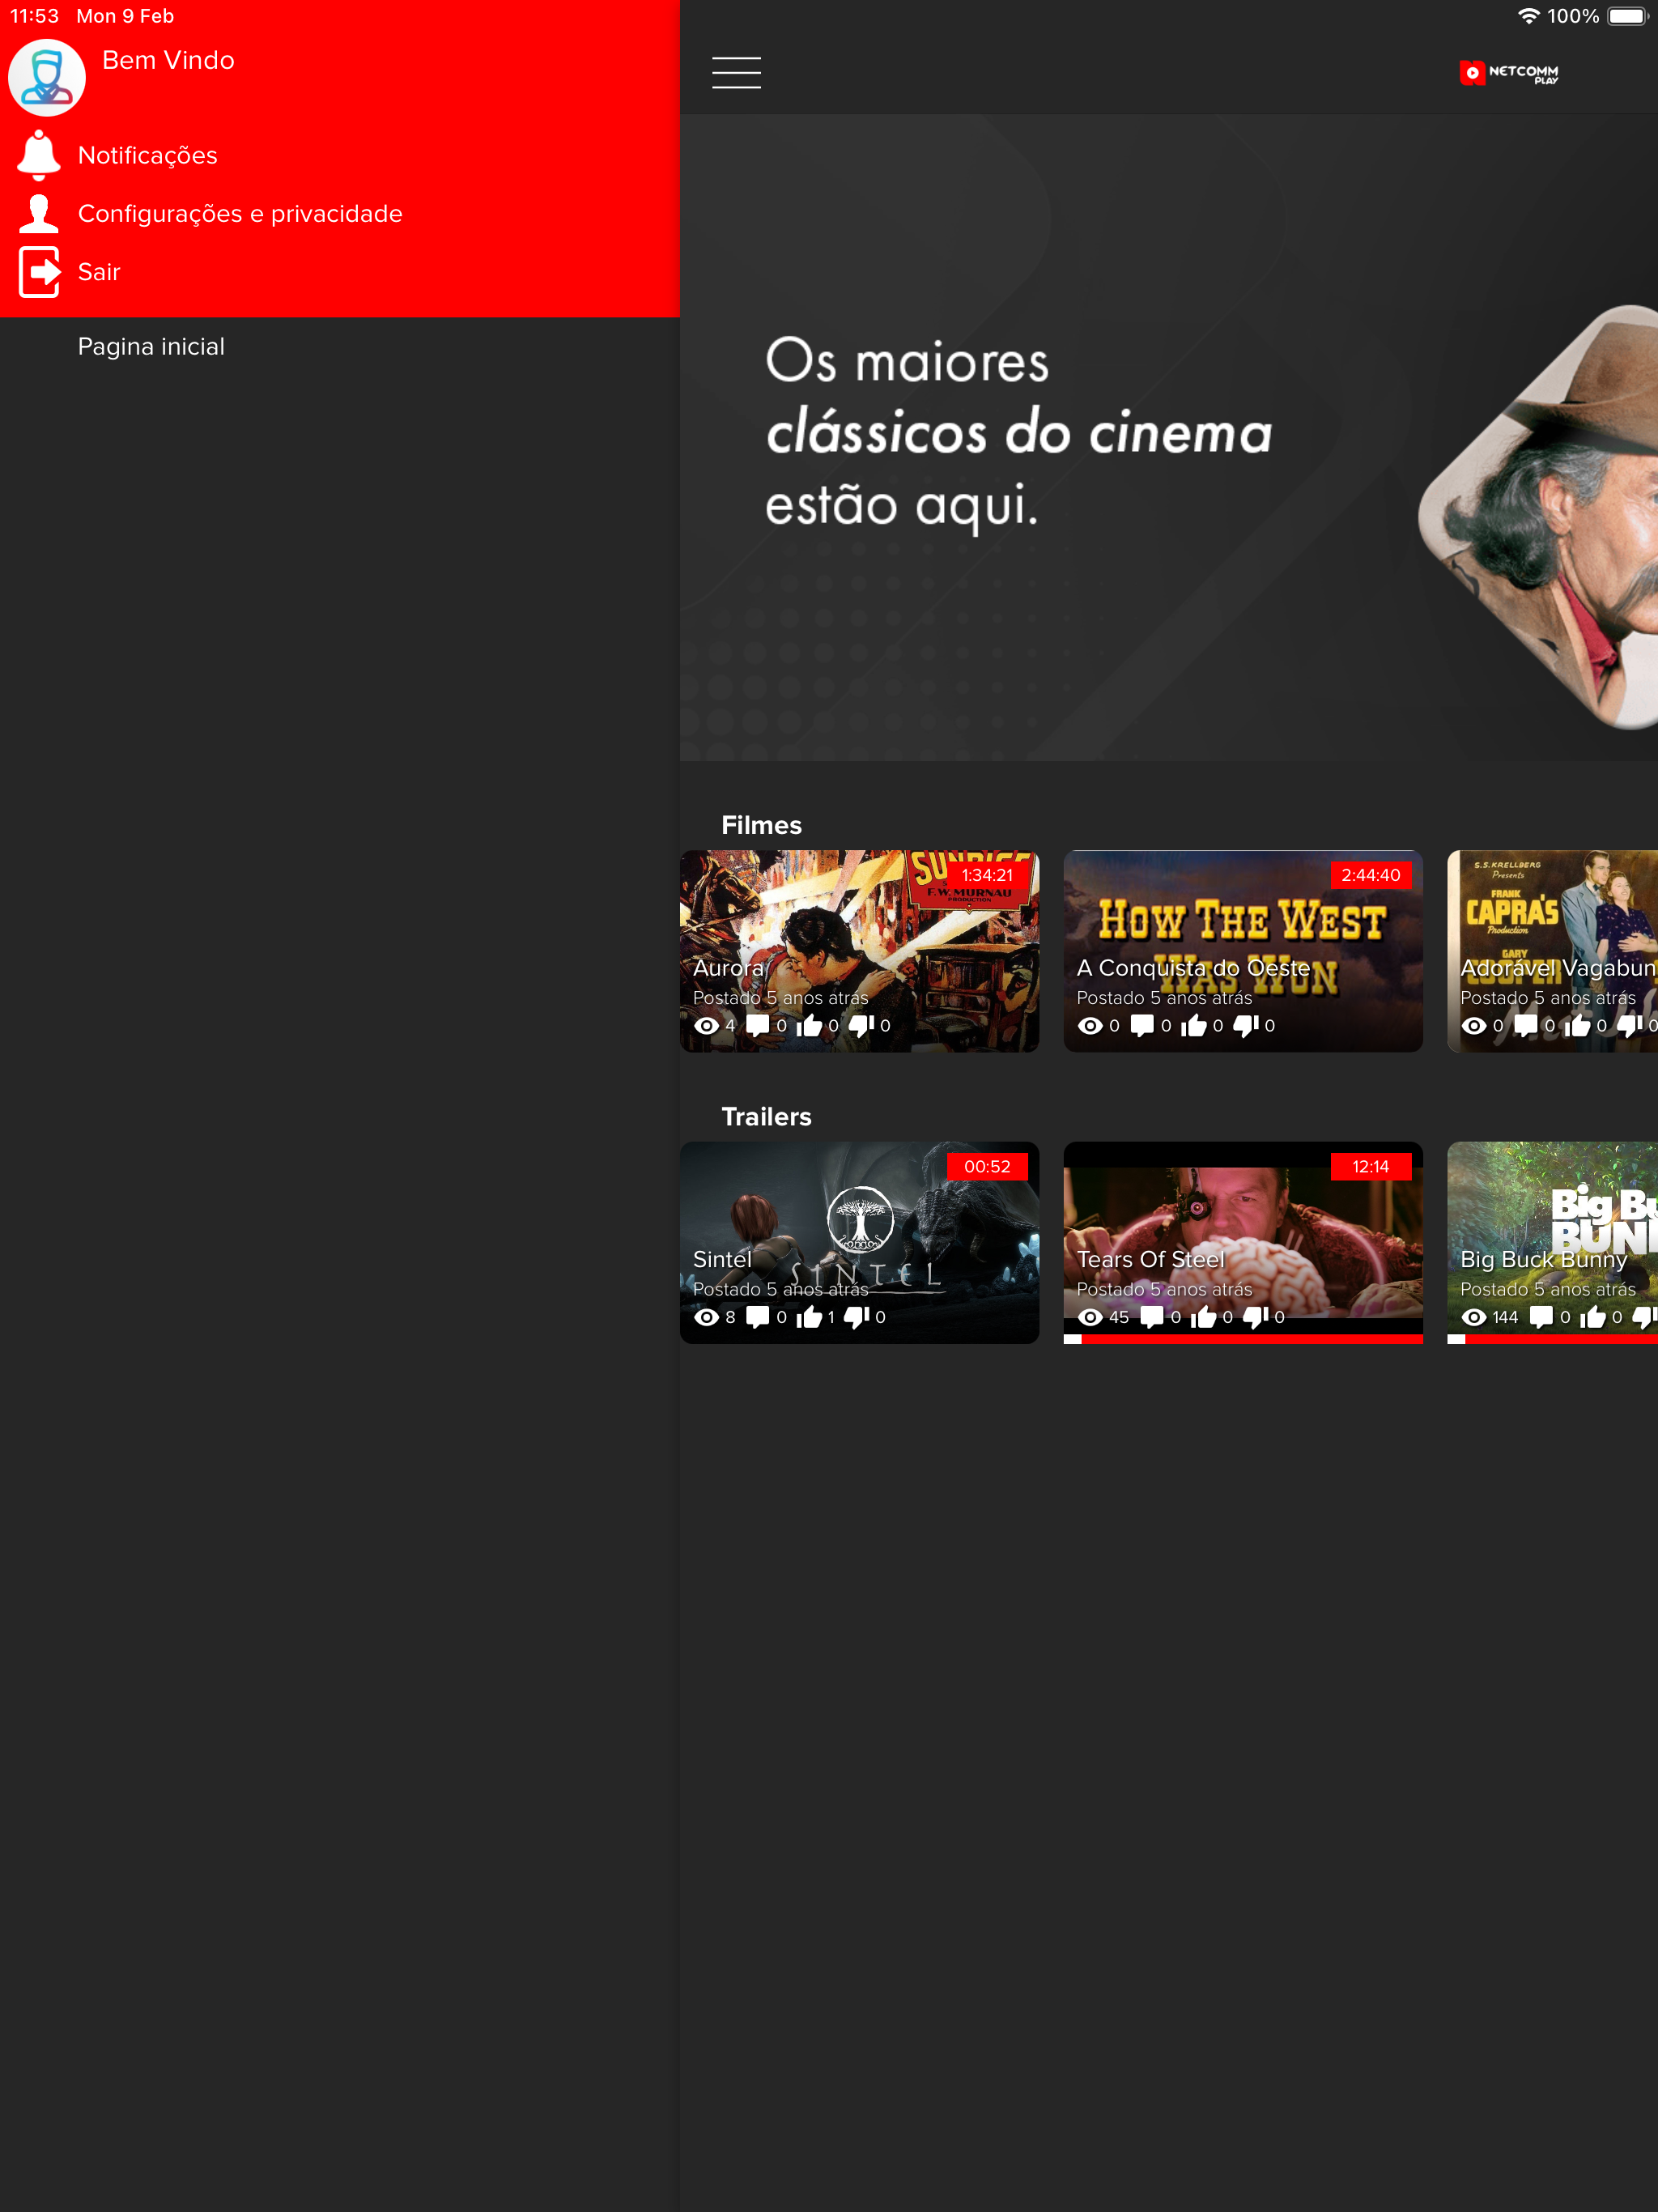The height and width of the screenshot is (2212, 1658).
Task: Tap views eye icon on Sintel
Action: pyautogui.click(x=706, y=1317)
